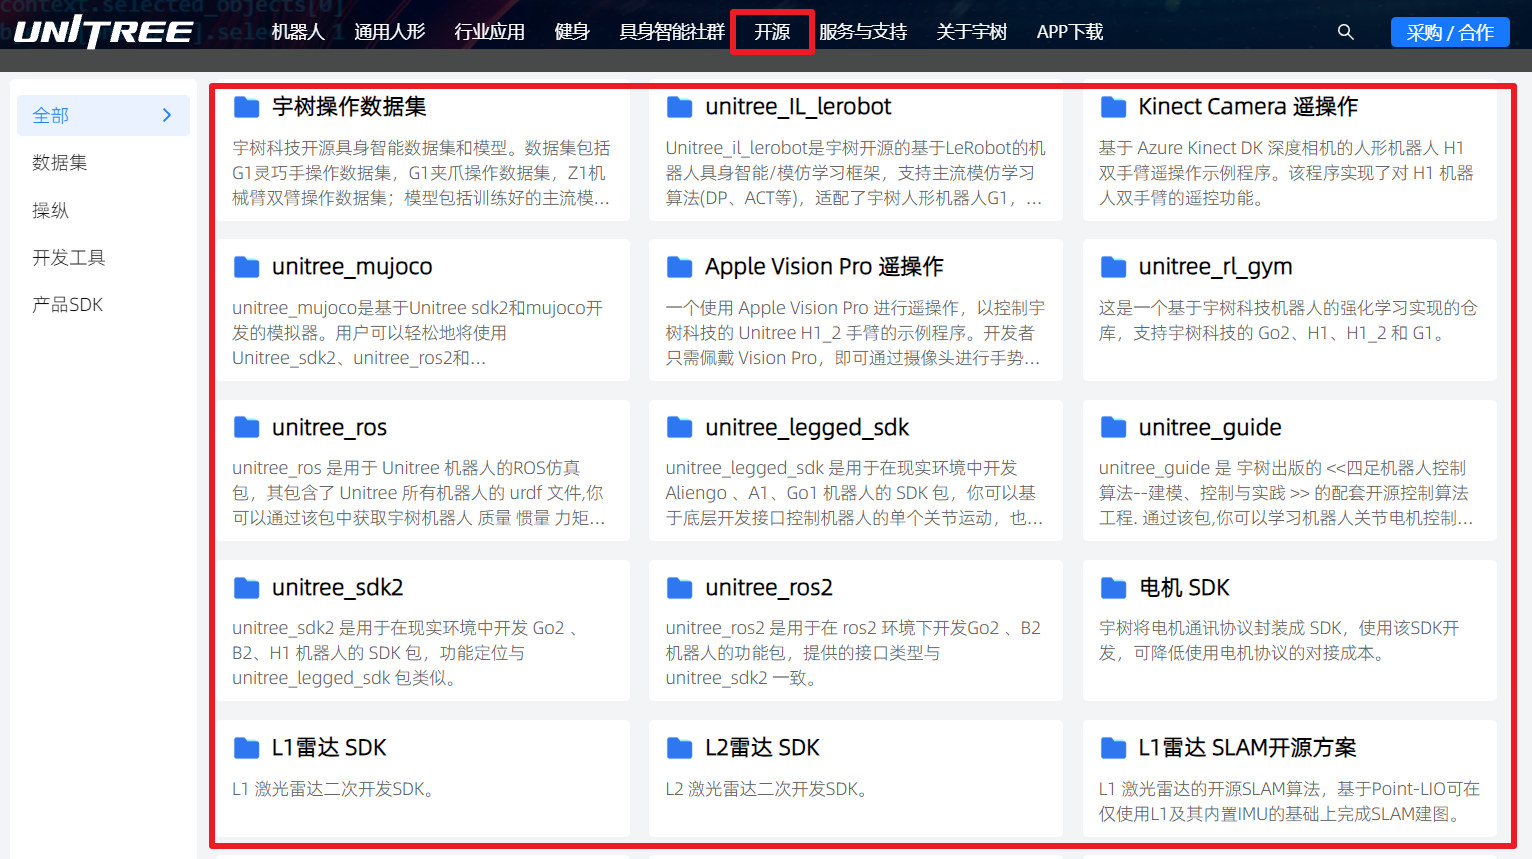Click description starting Unitree_il_lerobot是宇树开源
This screenshot has height=859, width=1532.
click(x=855, y=173)
